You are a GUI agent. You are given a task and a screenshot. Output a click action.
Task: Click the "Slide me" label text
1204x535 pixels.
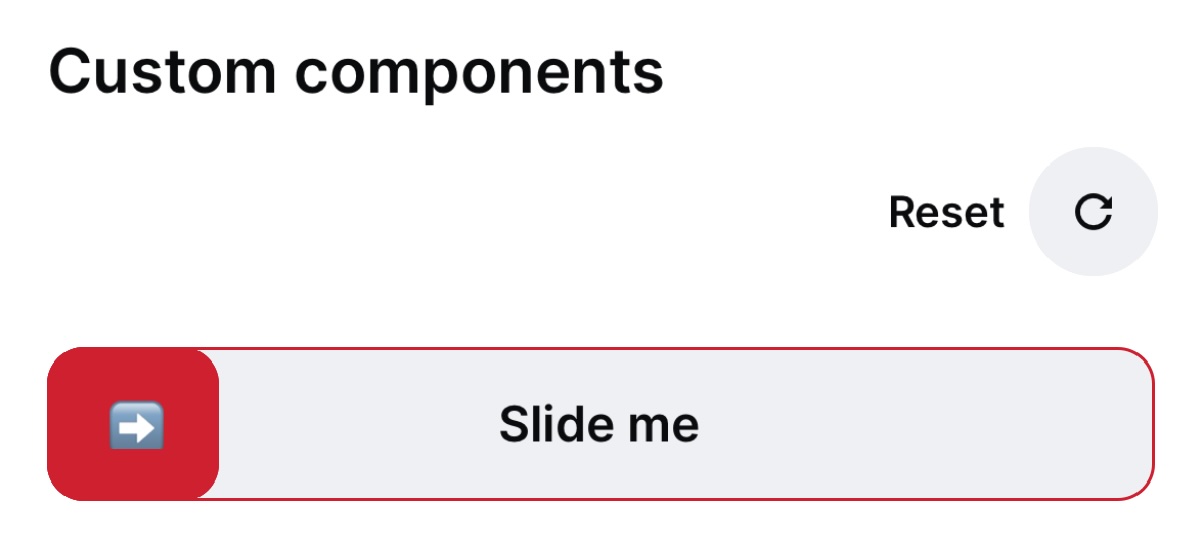[x=599, y=424]
